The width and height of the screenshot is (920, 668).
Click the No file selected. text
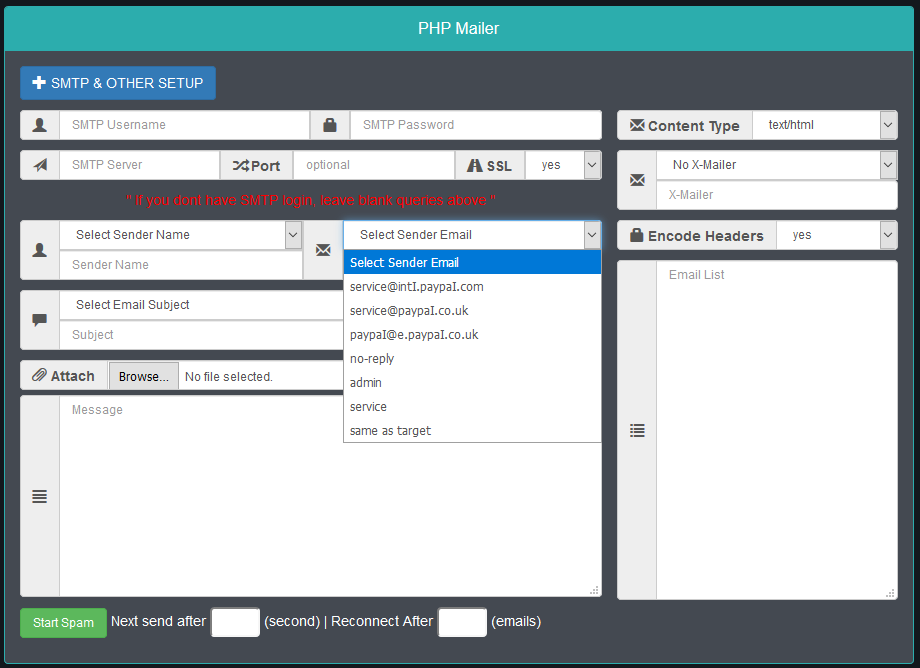tap(229, 377)
